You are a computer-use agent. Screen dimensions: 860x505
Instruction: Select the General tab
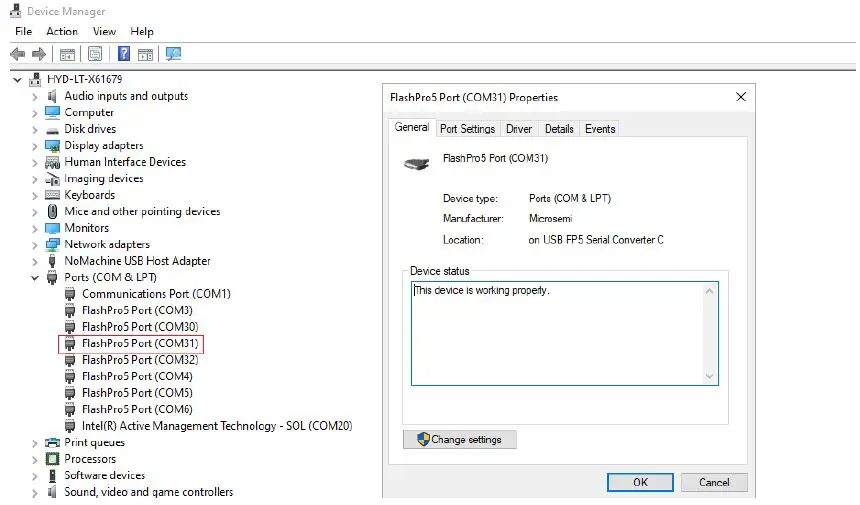tap(412, 127)
